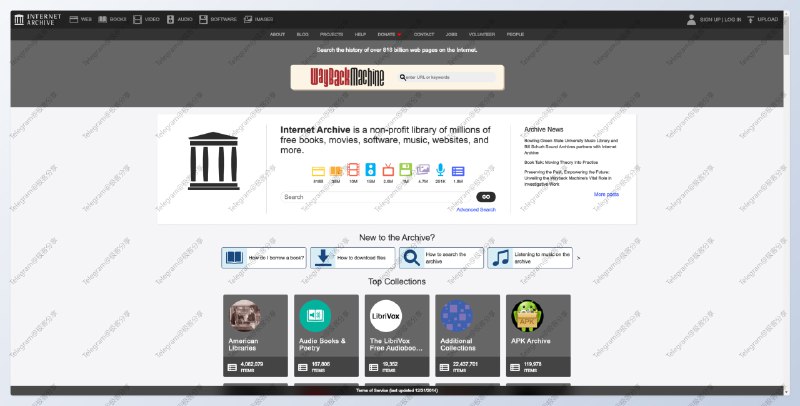Click the Wayback Machine URL input field

(450, 77)
